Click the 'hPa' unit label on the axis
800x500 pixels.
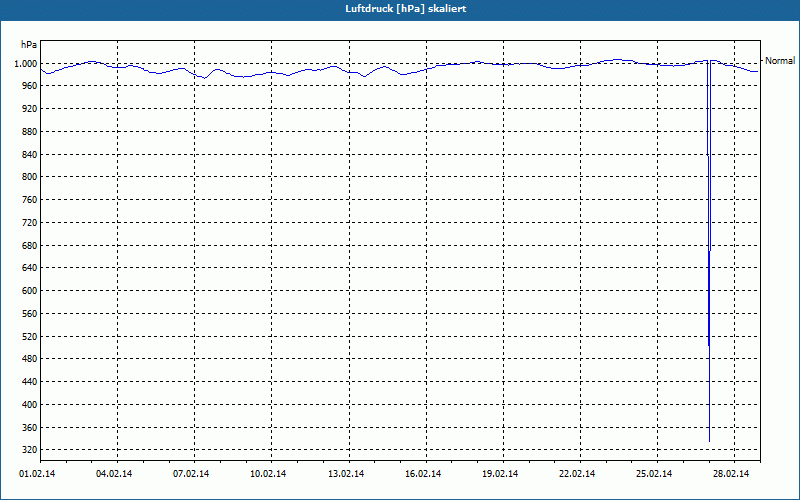[x=29, y=45]
